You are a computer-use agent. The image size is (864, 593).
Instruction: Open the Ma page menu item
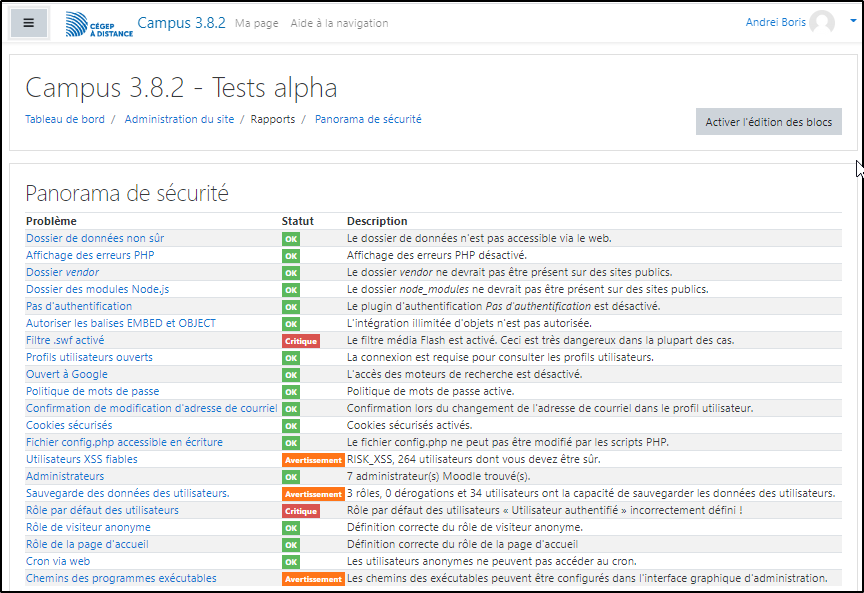[x=257, y=23]
